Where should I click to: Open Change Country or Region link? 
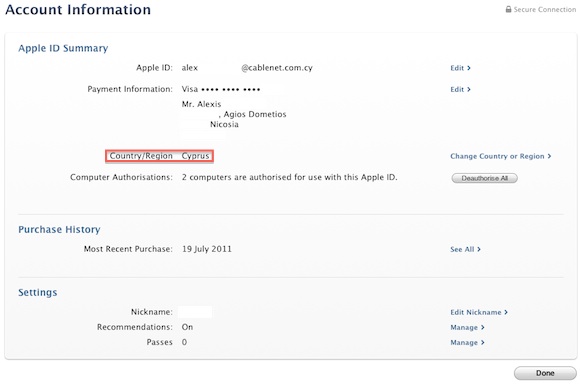pyautogui.click(x=500, y=156)
